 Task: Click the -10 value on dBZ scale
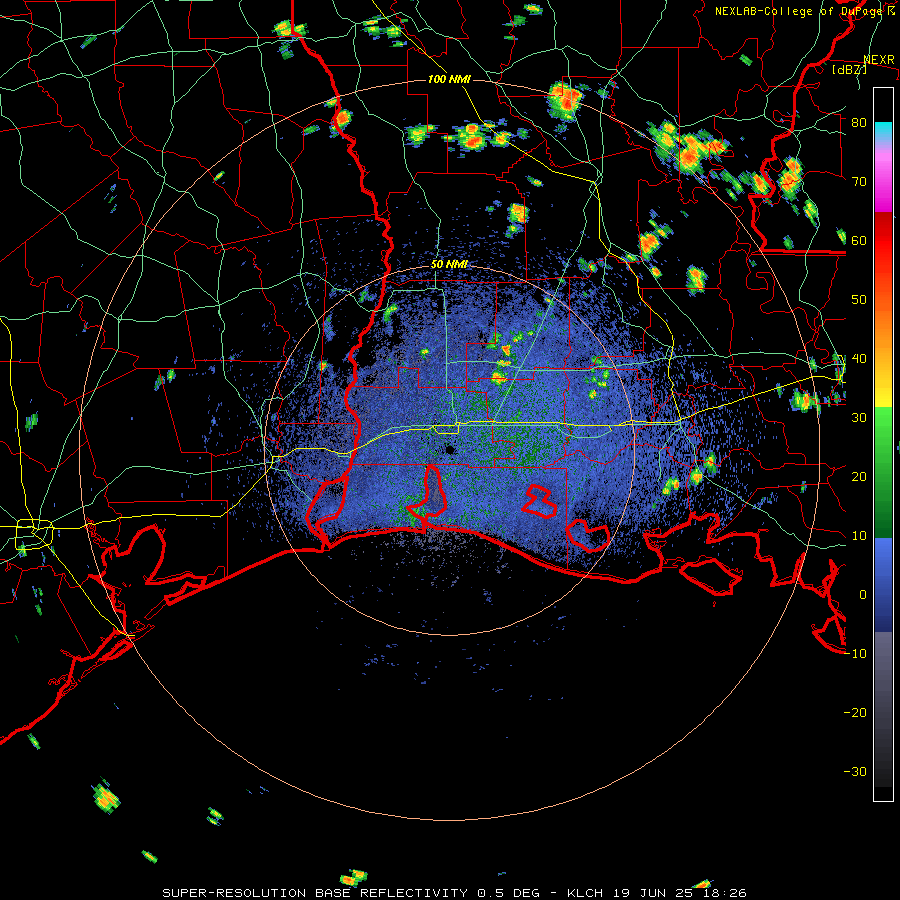pos(855,654)
